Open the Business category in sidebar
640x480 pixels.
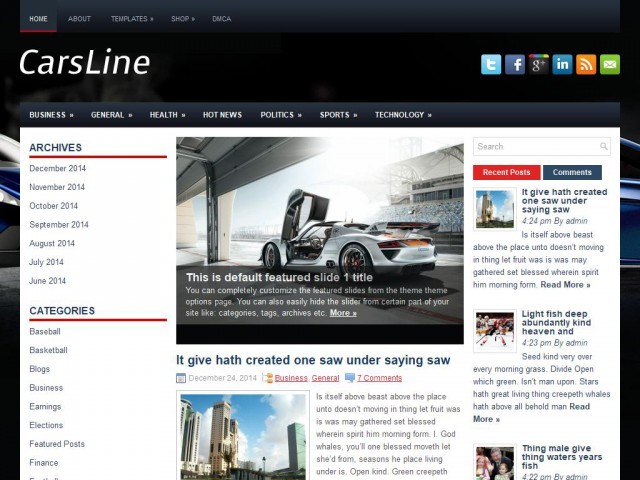pos(46,388)
